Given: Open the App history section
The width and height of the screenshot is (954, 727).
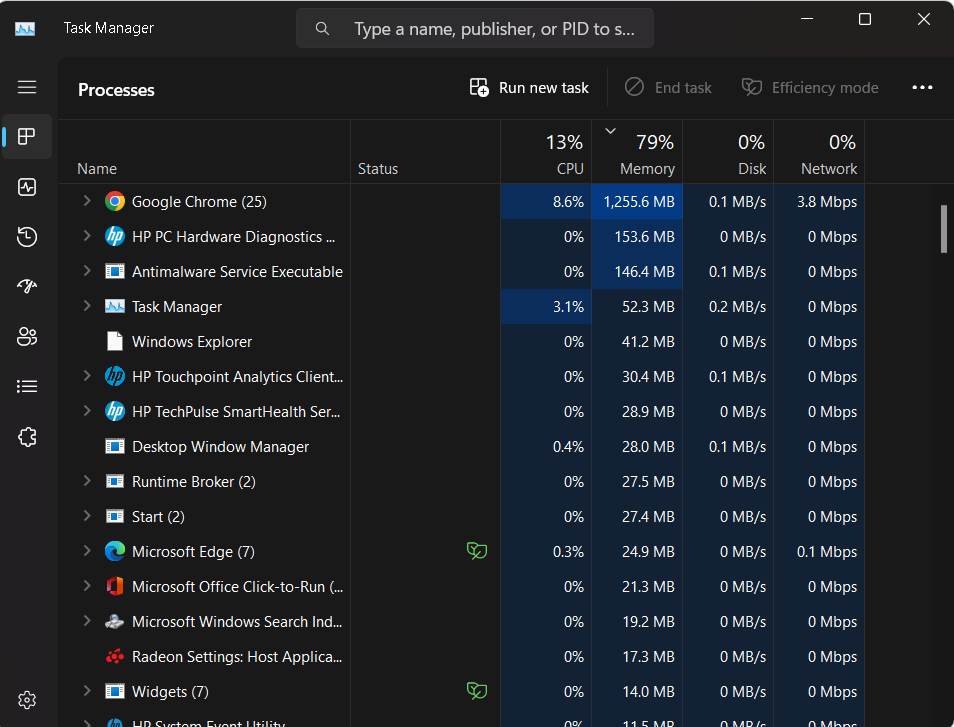Looking at the screenshot, I should [26, 237].
